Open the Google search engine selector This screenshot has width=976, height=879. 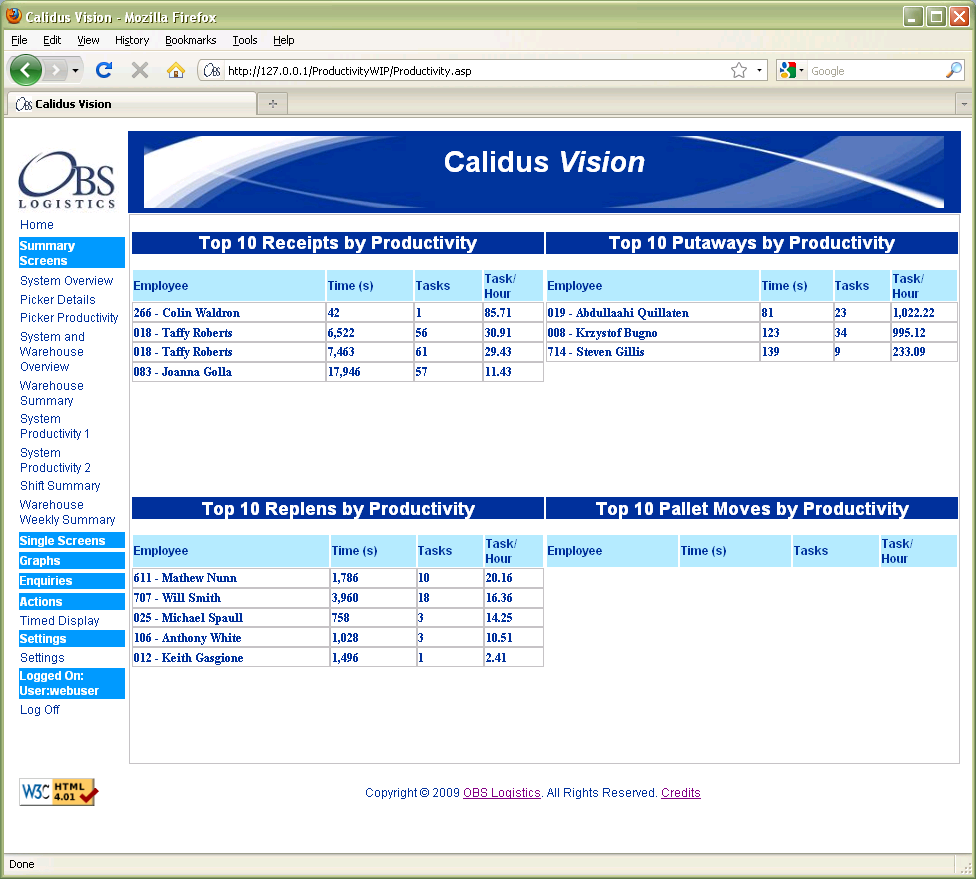pos(792,70)
